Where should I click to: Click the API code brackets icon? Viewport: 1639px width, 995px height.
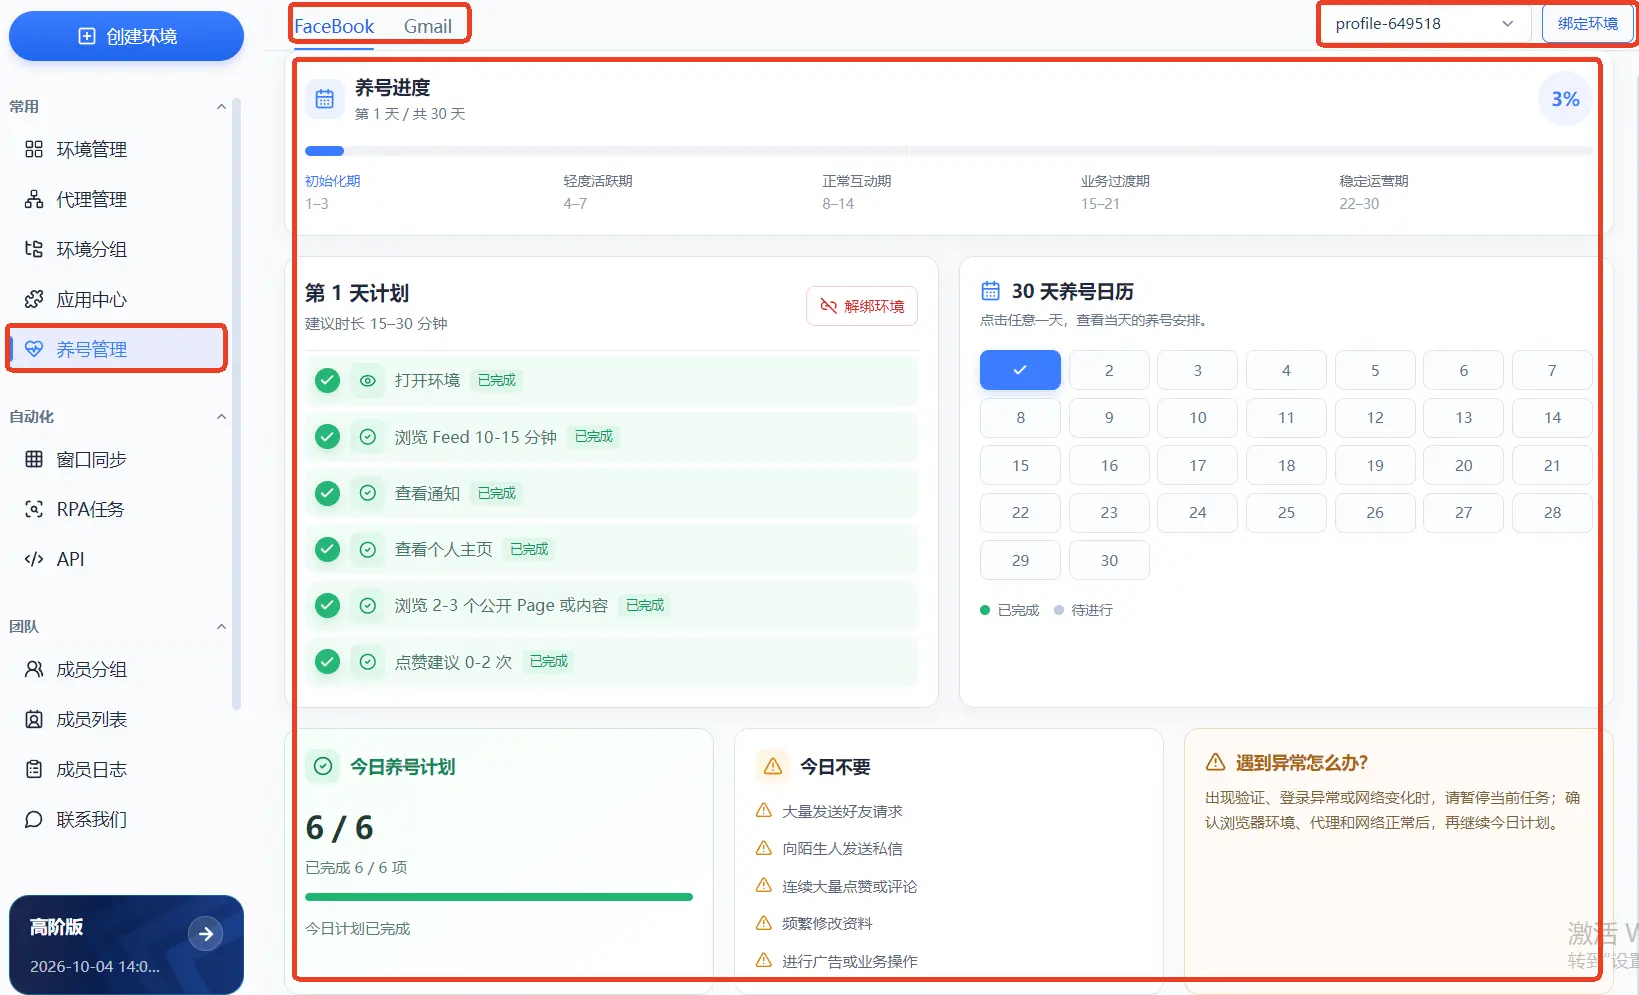[34, 559]
